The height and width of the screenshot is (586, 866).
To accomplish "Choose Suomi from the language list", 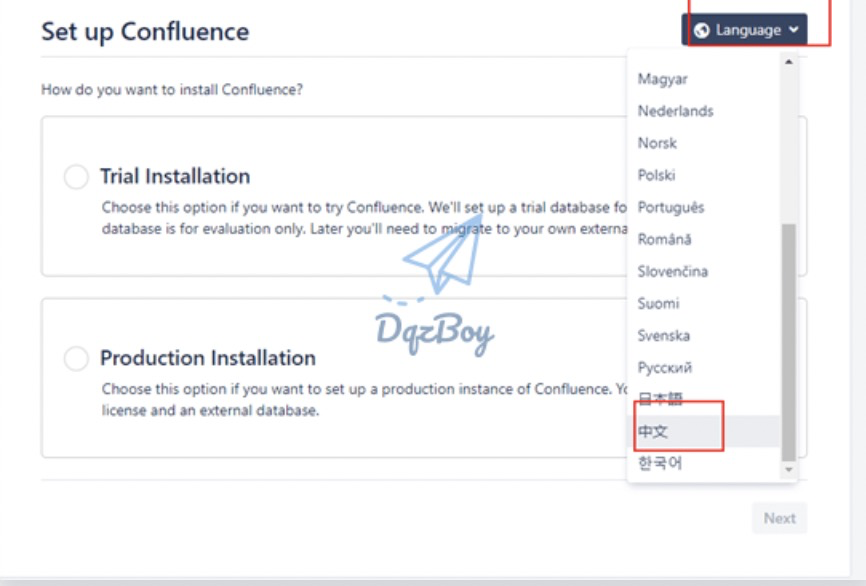I will click(704, 303).
